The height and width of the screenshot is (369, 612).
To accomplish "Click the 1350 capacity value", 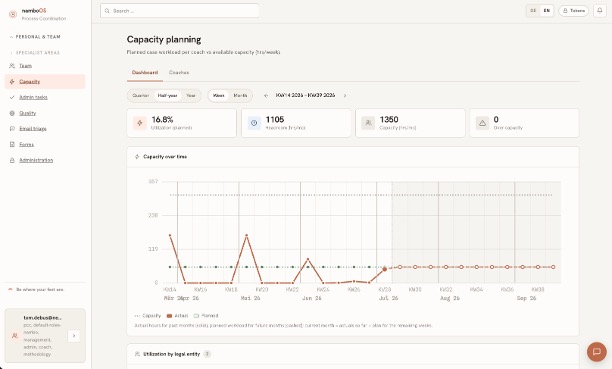I will pyautogui.click(x=389, y=119).
